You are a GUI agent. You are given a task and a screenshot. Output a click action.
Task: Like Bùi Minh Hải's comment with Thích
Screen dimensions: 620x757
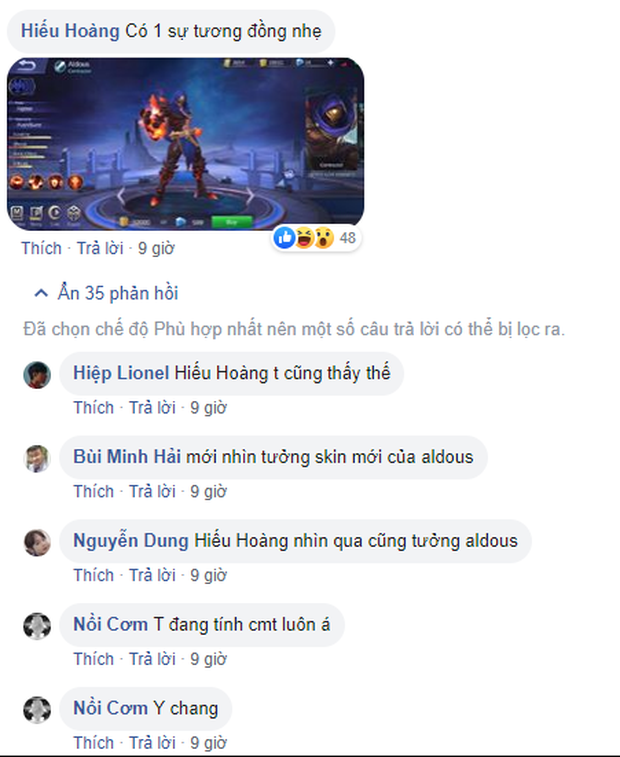coord(94,491)
